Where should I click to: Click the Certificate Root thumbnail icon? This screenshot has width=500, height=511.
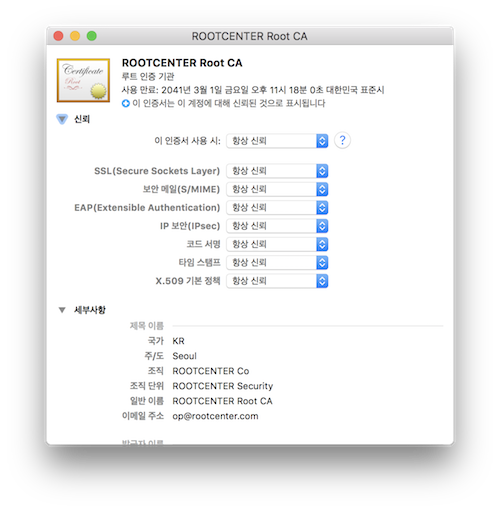tap(83, 80)
